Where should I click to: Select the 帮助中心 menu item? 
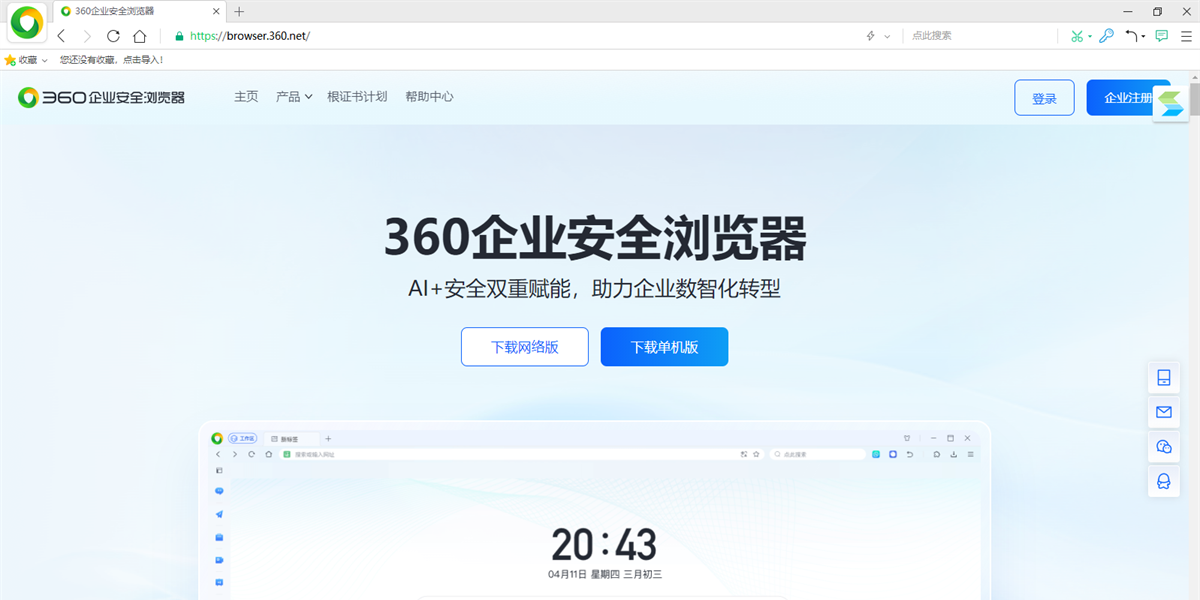429,97
